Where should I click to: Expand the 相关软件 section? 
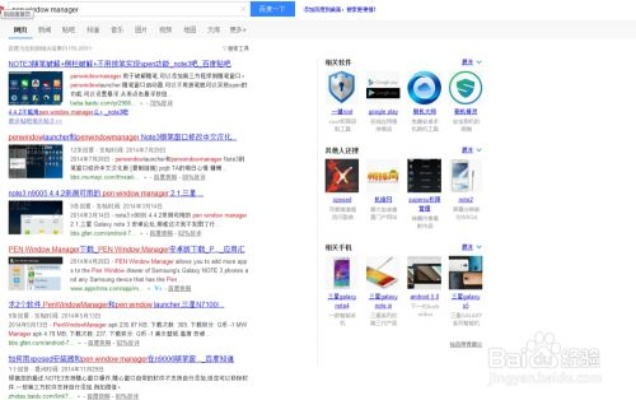(468, 62)
